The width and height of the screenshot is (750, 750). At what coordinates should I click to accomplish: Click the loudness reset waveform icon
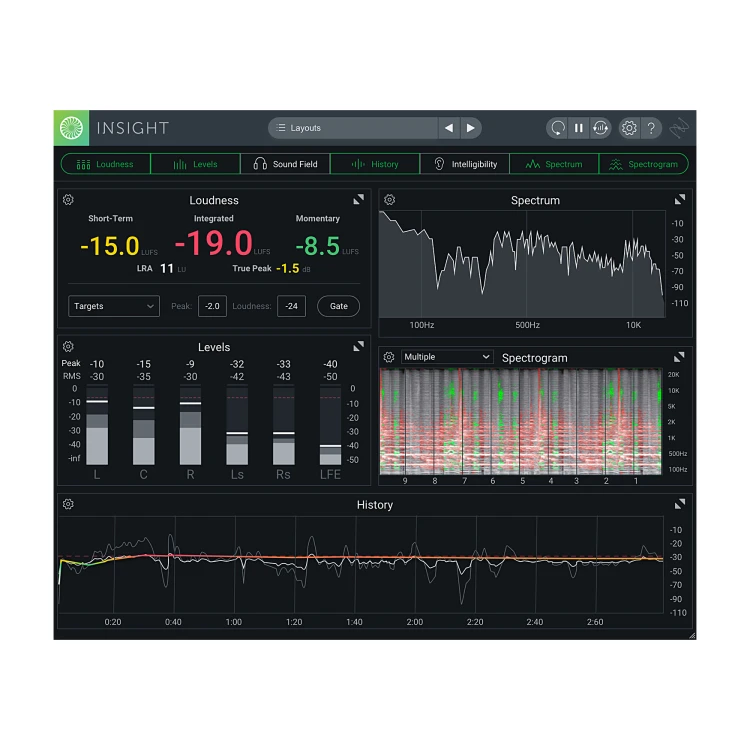click(x=600, y=128)
